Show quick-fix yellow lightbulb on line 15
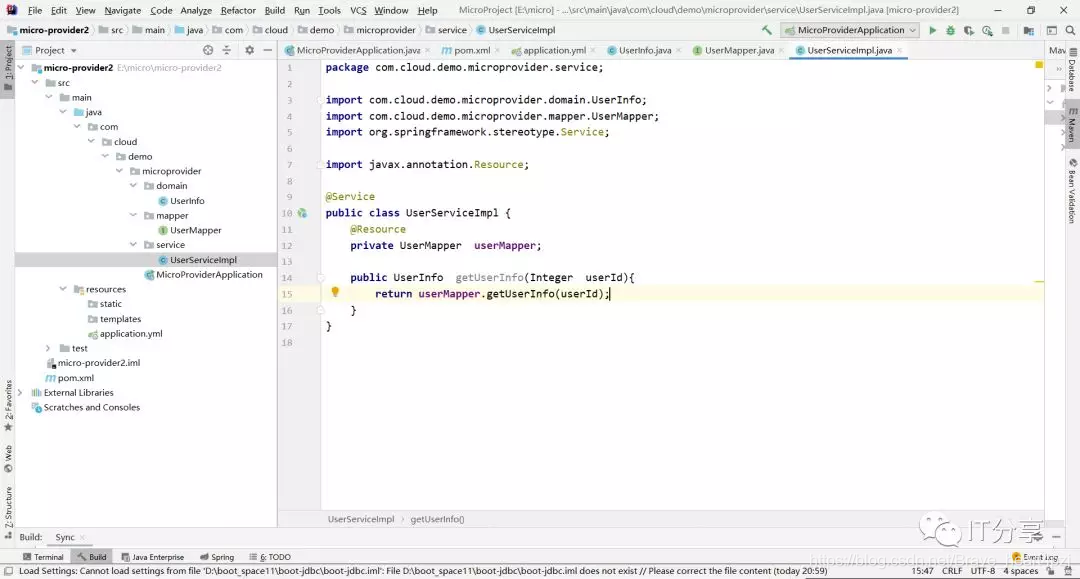The width and height of the screenshot is (1080, 579). point(335,292)
